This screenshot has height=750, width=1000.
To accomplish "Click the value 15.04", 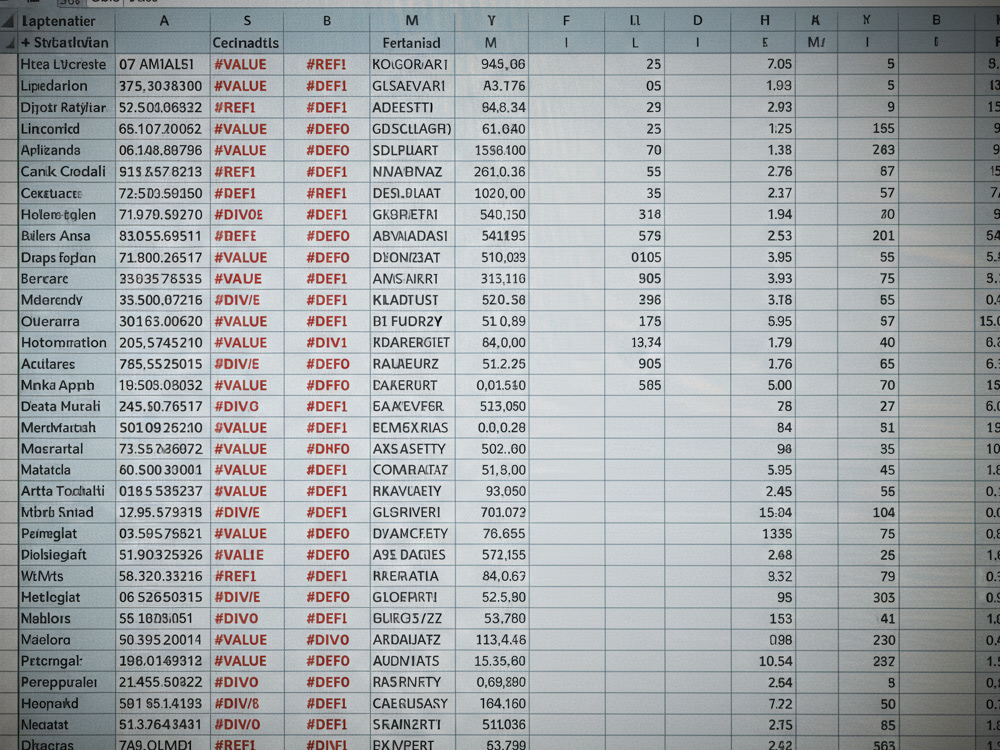I will coord(776,512).
